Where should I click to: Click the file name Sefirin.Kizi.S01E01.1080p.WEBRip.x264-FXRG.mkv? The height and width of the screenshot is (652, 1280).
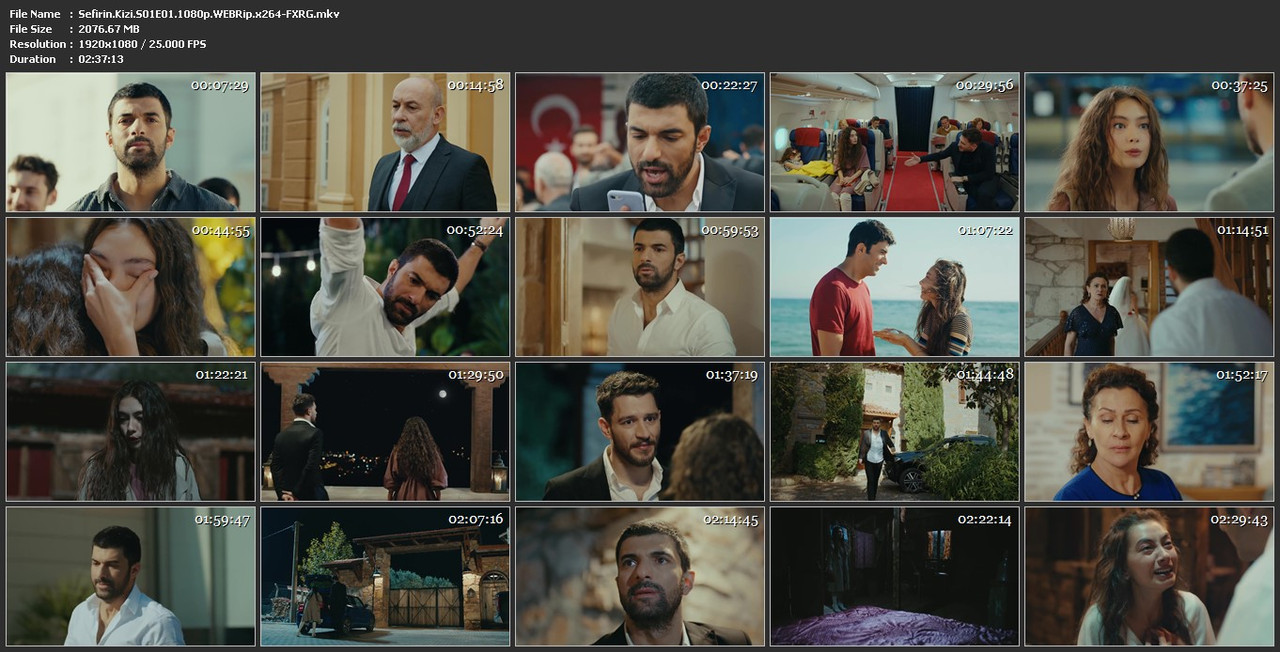click(208, 14)
